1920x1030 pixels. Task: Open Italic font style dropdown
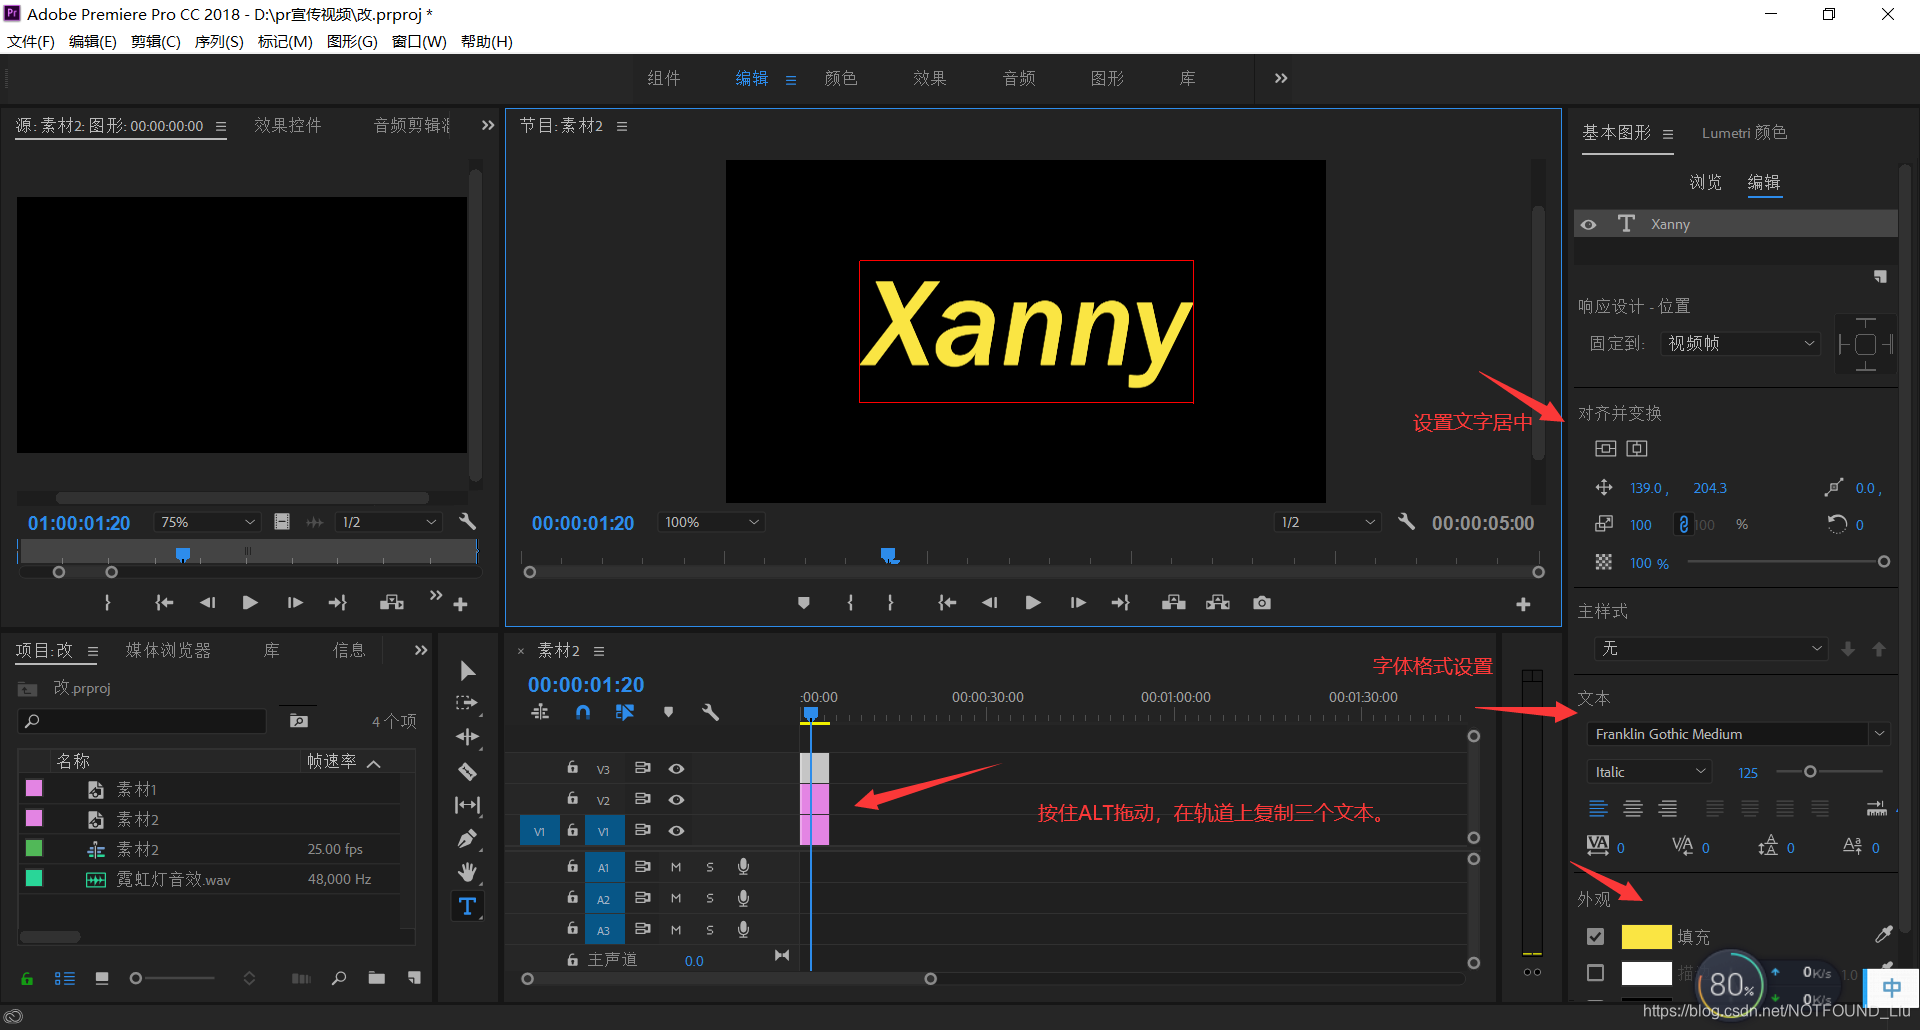coord(1650,772)
